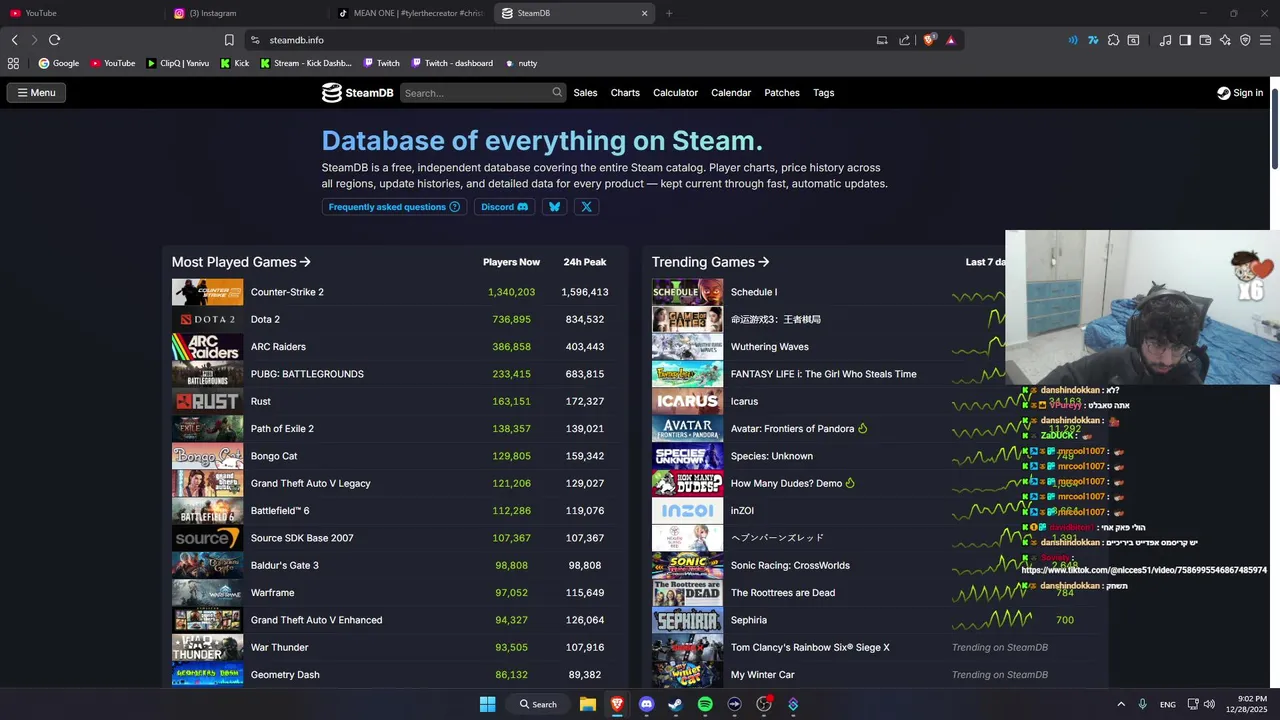1280x720 pixels.
Task: Toggle the browser sidebar panel icon
Action: point(1185,40)
